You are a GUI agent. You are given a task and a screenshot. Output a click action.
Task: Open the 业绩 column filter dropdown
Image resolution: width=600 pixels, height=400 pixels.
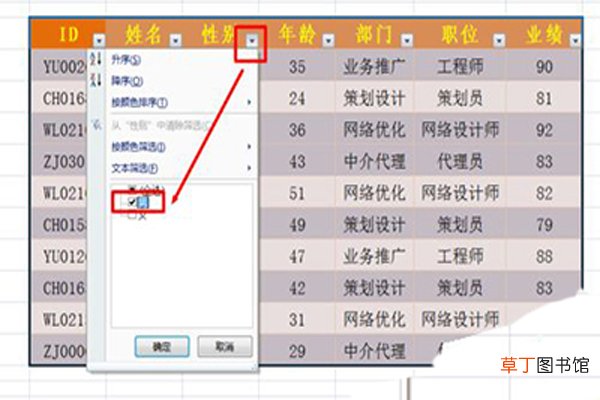[575, 40]
